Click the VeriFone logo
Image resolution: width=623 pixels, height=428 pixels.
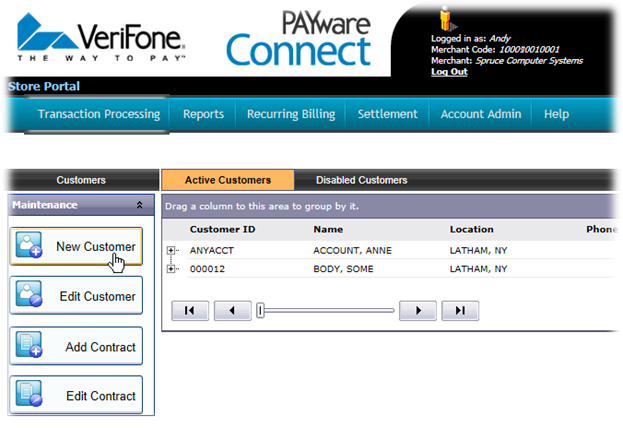click(x=101, y=37)
